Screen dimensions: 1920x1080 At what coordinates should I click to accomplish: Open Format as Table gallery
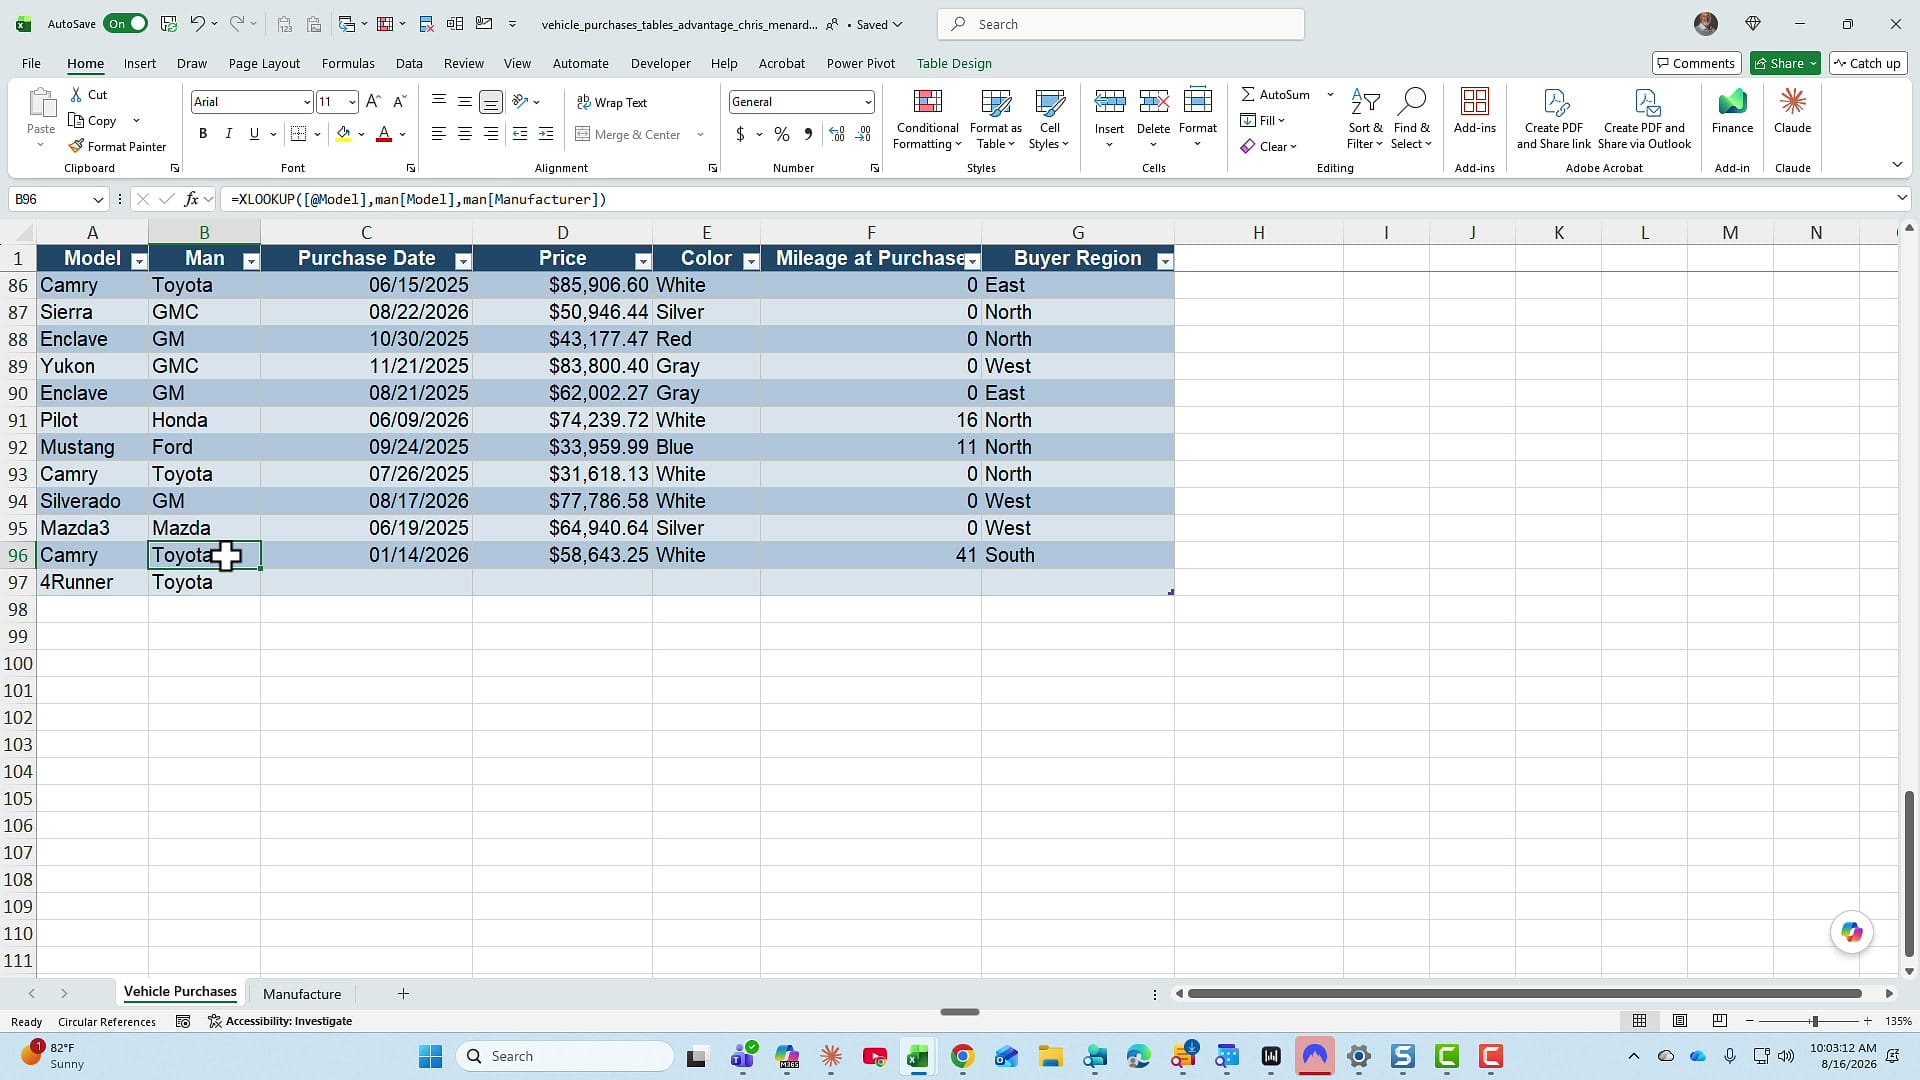[996, 119]
